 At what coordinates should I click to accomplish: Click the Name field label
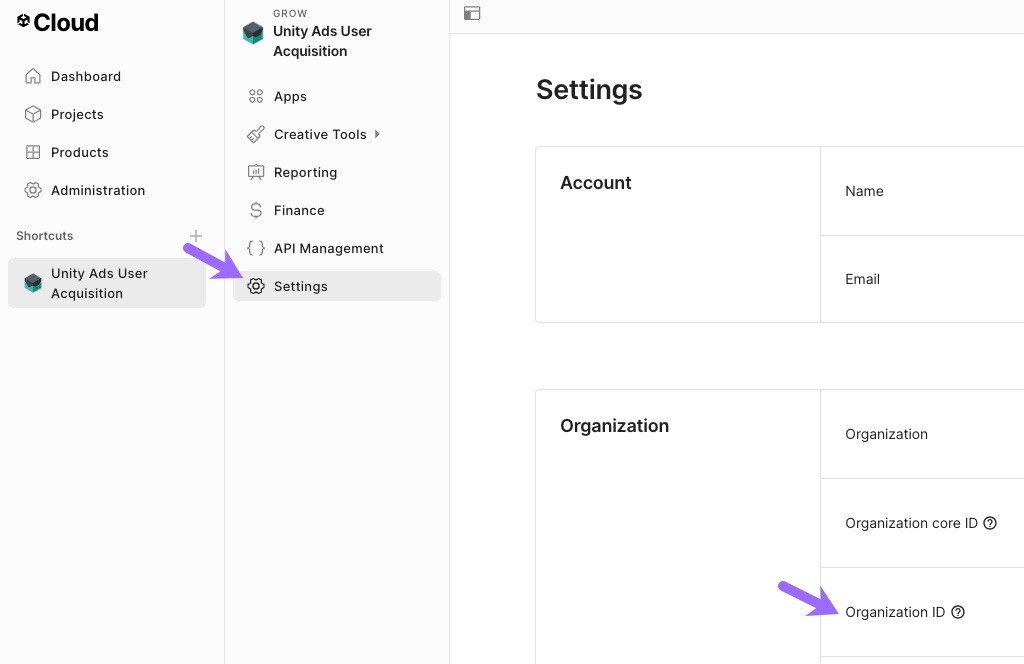tap(864, 191)
